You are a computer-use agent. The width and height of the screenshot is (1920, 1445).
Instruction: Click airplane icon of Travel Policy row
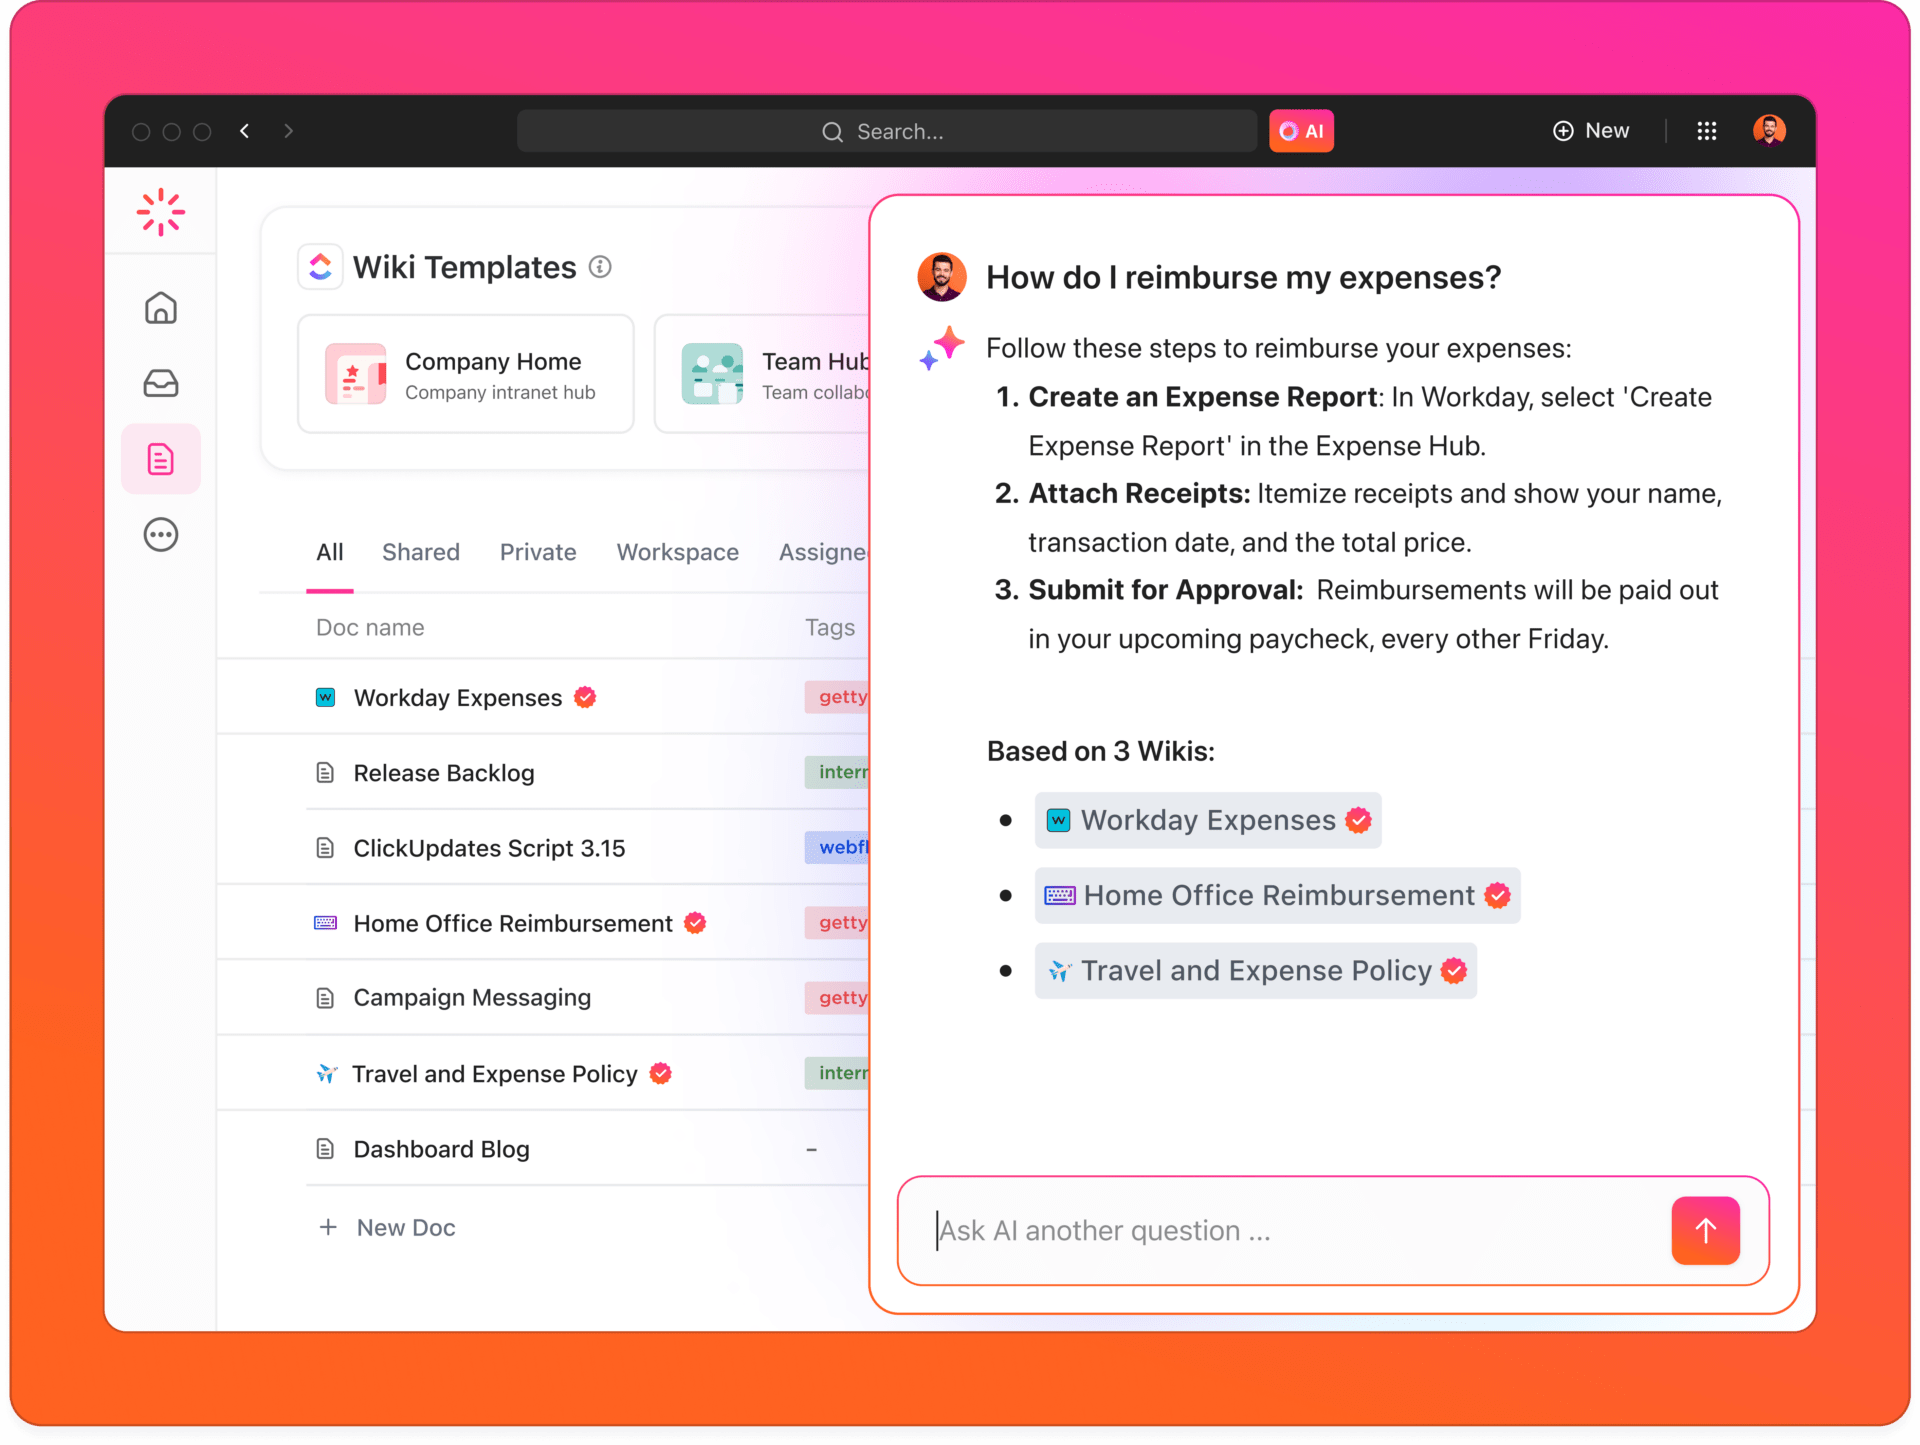(326, 1074)
